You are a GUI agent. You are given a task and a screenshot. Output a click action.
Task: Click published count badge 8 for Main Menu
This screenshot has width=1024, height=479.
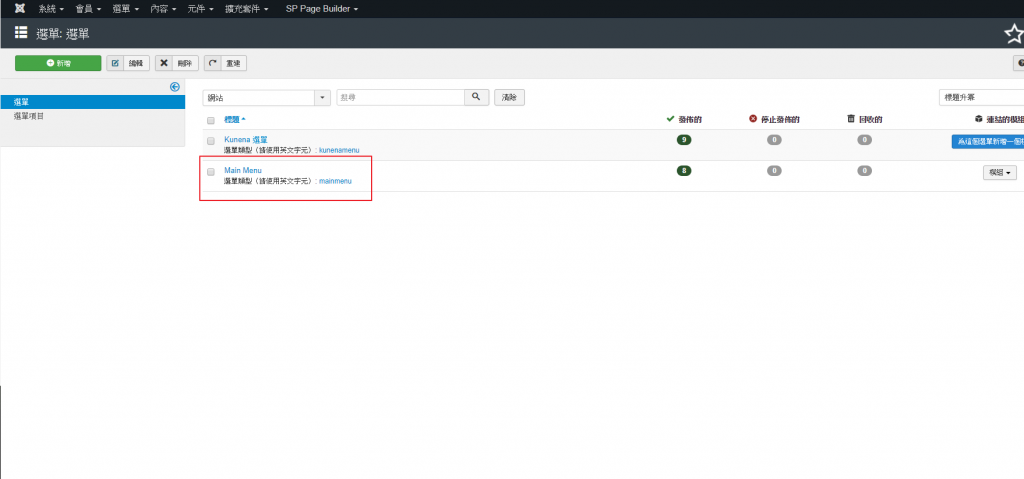point(684,171)
